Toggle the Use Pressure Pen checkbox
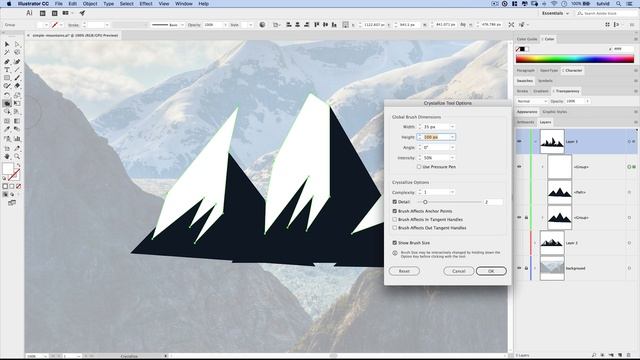640x360 pixels. (419, 167)
